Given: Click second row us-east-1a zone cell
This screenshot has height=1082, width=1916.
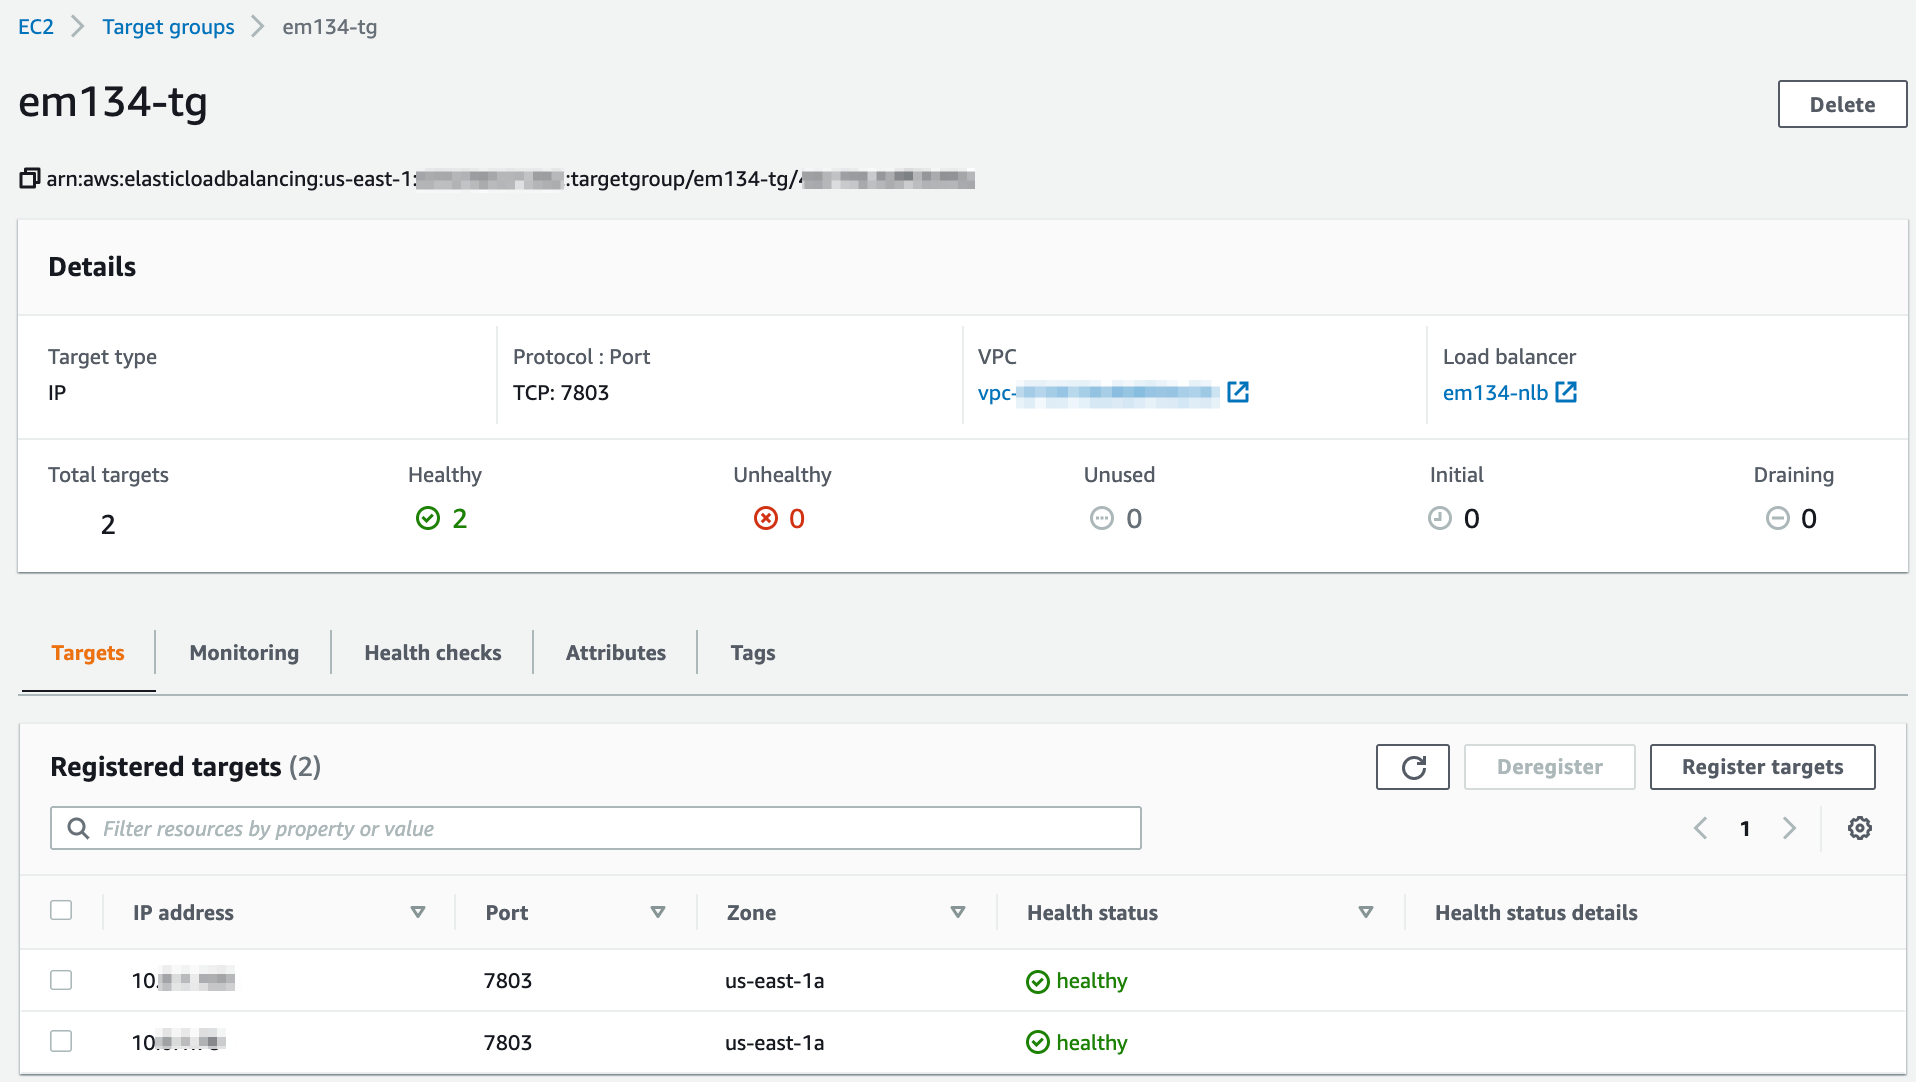Looking at the screenshot, I should click(x=775, y=1043).
